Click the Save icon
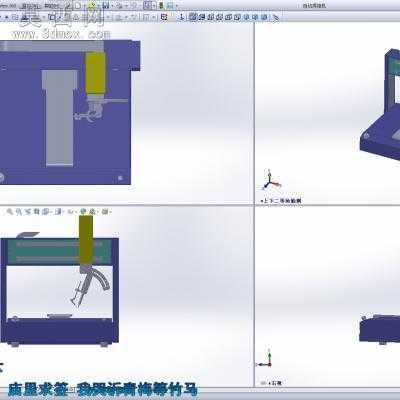 coord(106,5)
